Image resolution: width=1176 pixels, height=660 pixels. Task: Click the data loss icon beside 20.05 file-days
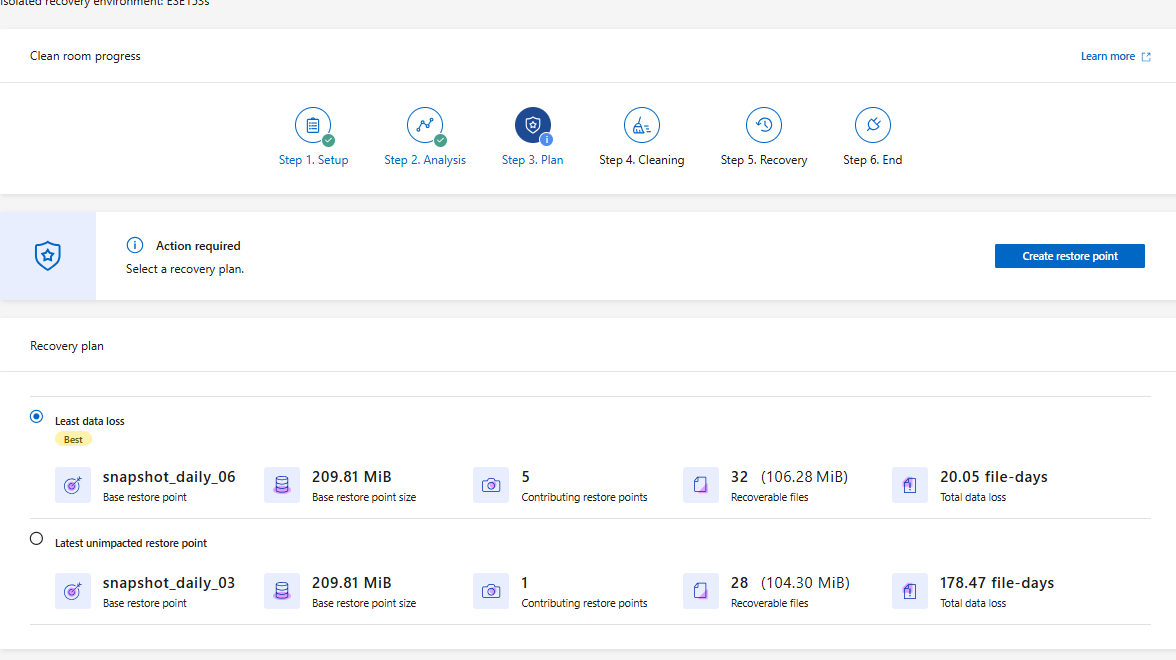pos(909,484)
